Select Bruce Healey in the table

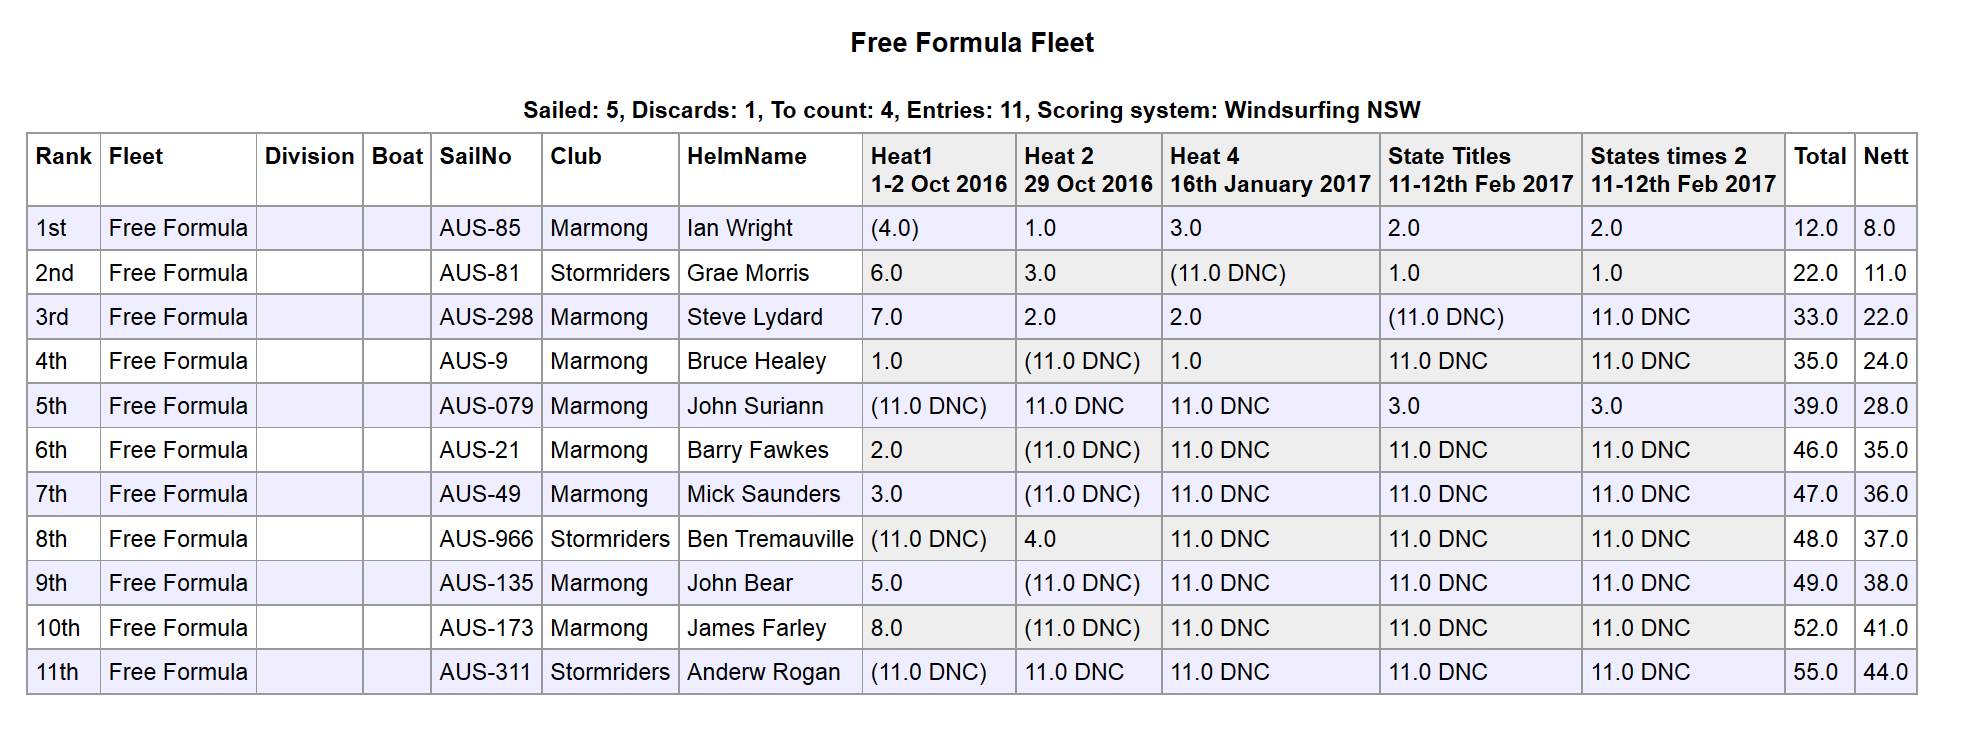tap(756, 362)
